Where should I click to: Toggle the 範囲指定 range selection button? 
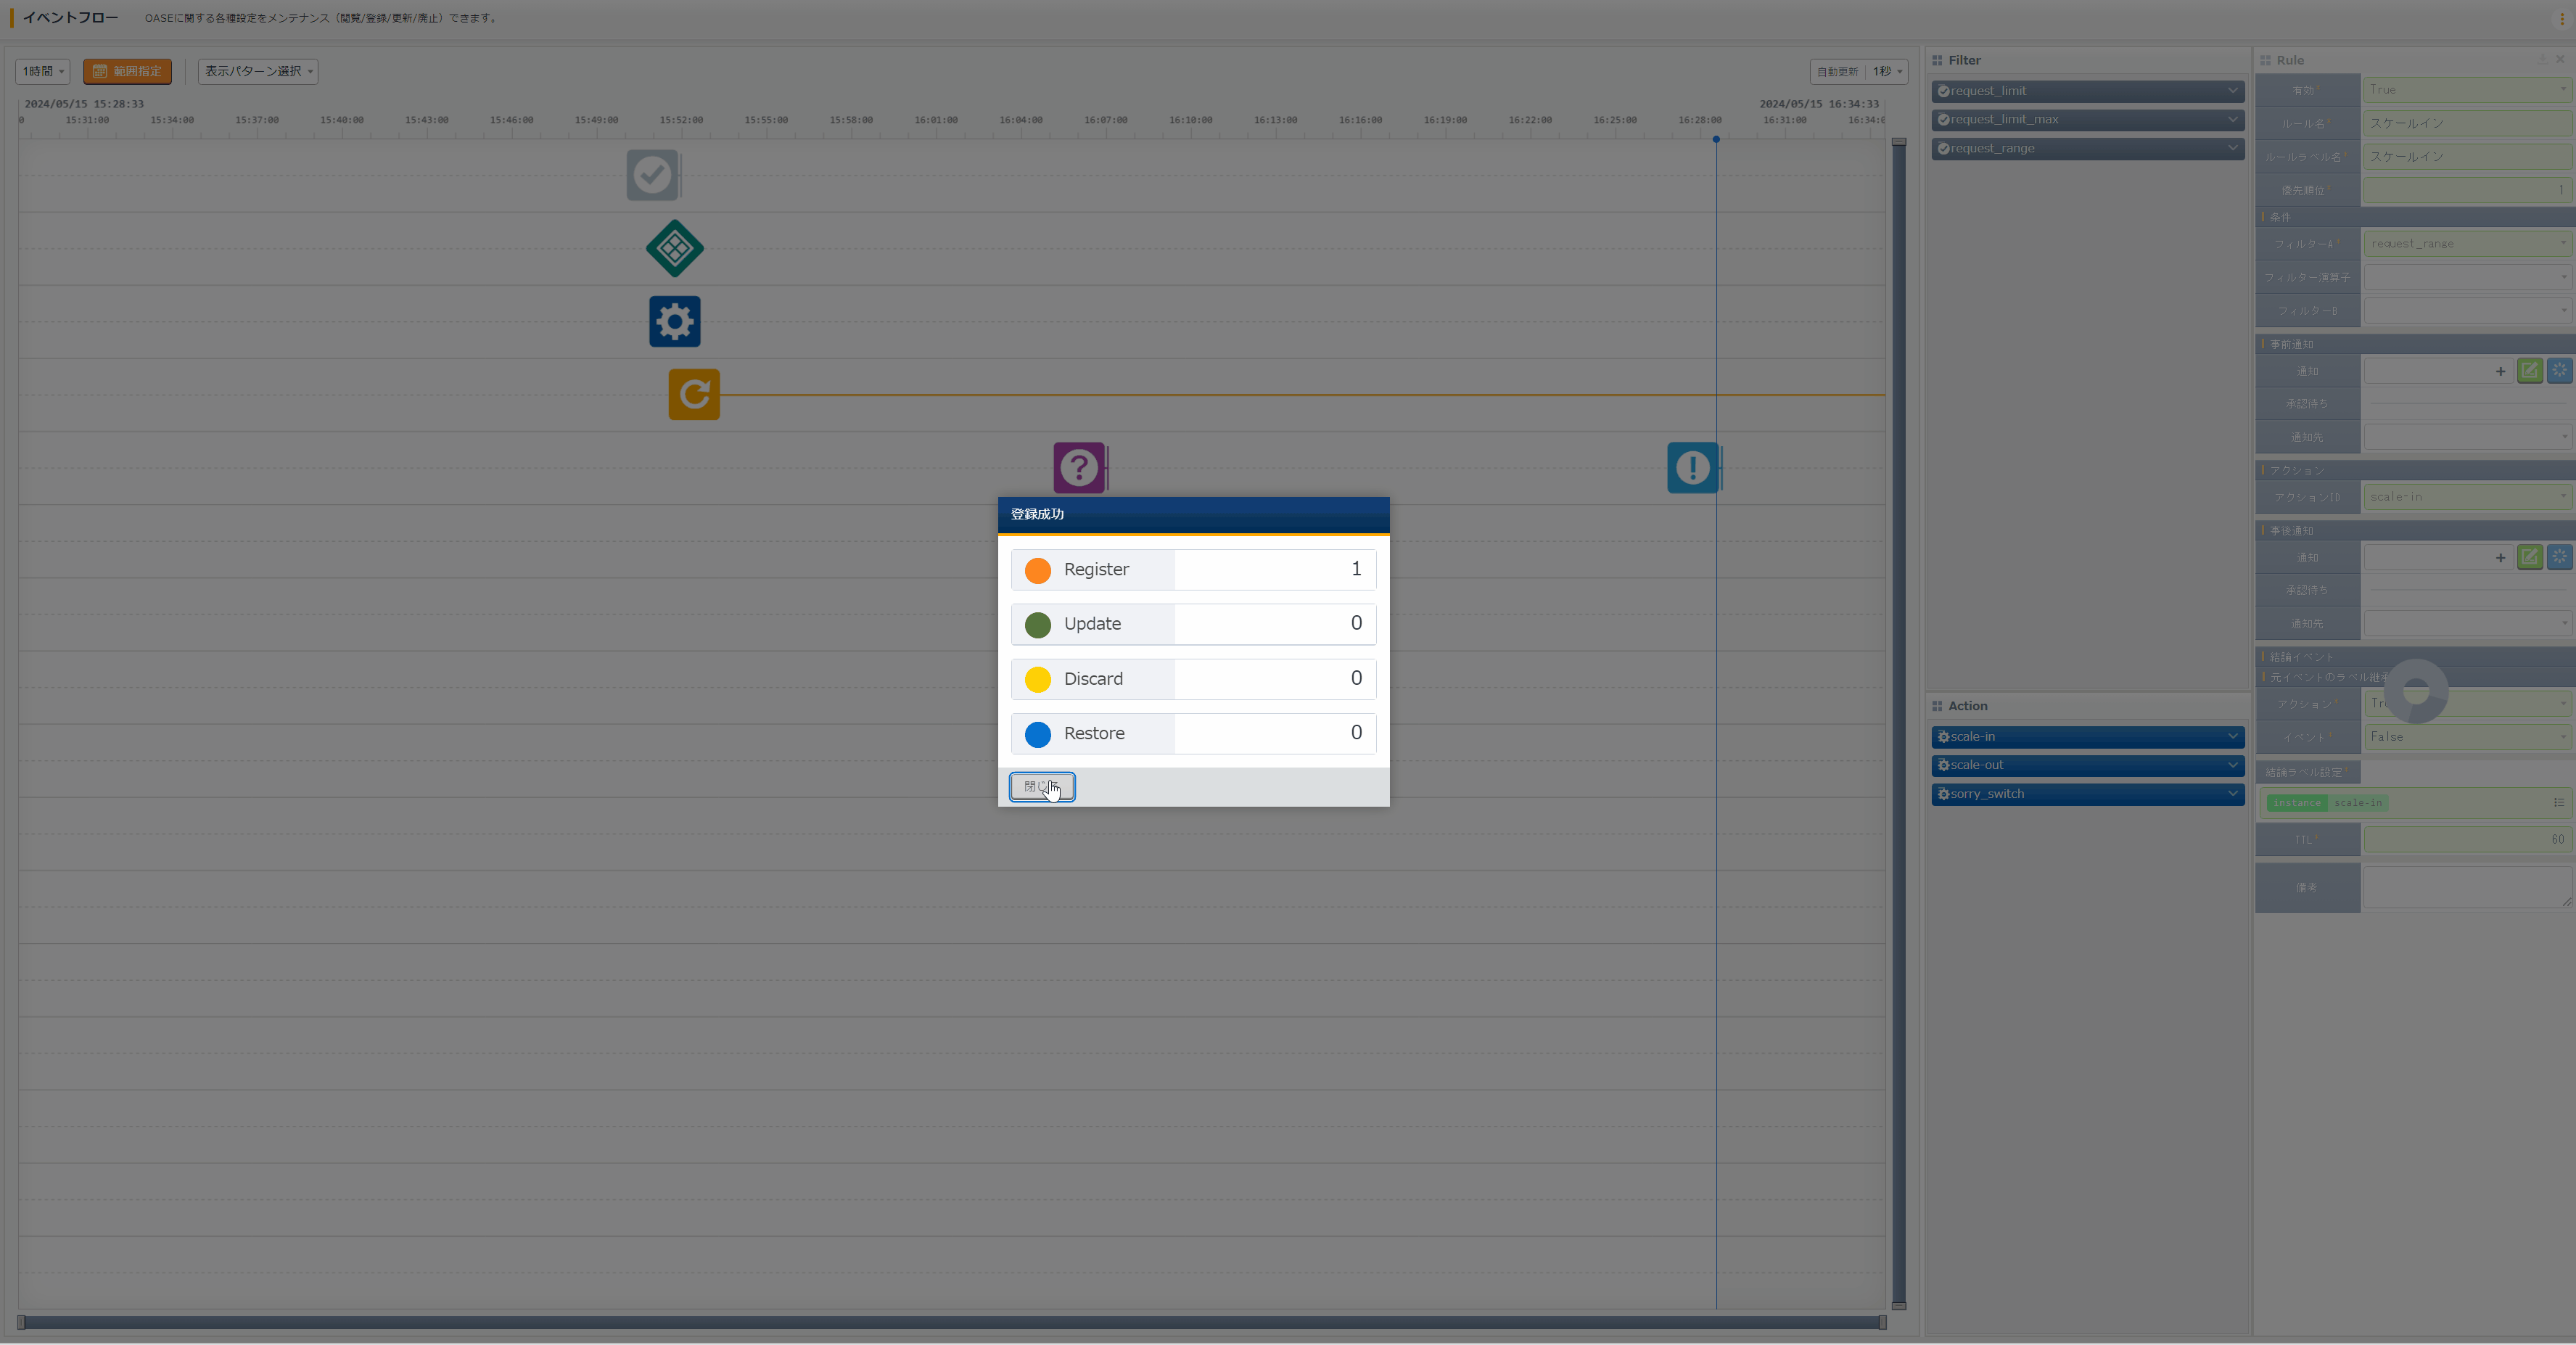pyautogui.click(x=127, y=71)
